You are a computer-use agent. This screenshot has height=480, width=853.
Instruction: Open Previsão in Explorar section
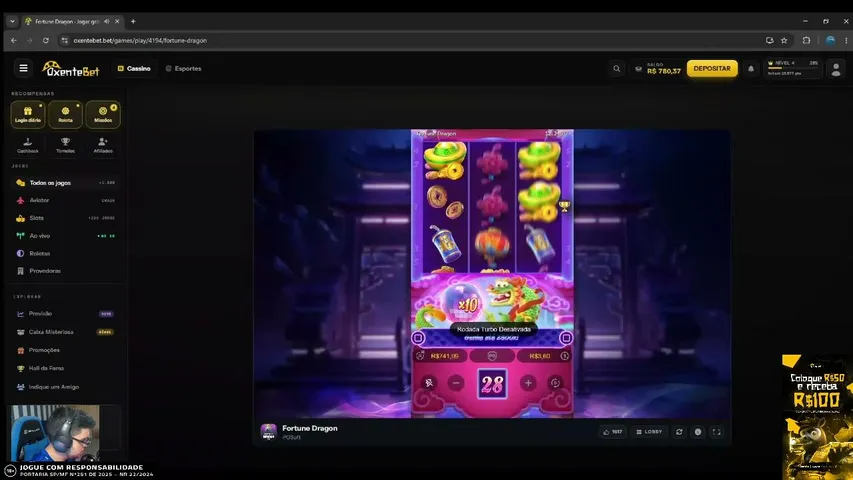tap(65, 313)
